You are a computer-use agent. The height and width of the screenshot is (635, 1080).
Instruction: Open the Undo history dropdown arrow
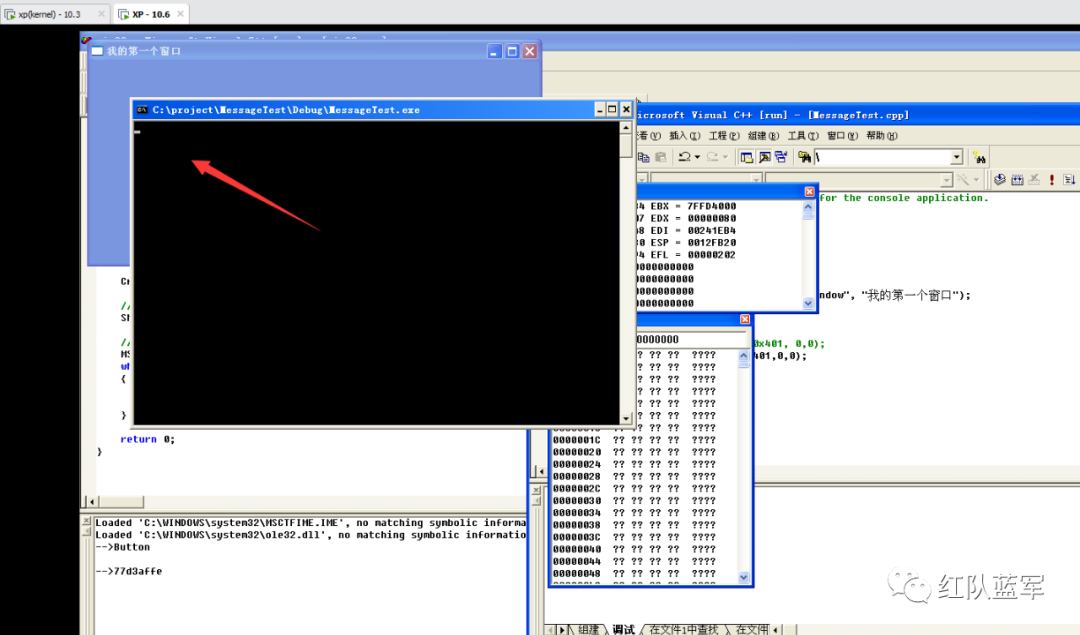click(x=697, y=158)
